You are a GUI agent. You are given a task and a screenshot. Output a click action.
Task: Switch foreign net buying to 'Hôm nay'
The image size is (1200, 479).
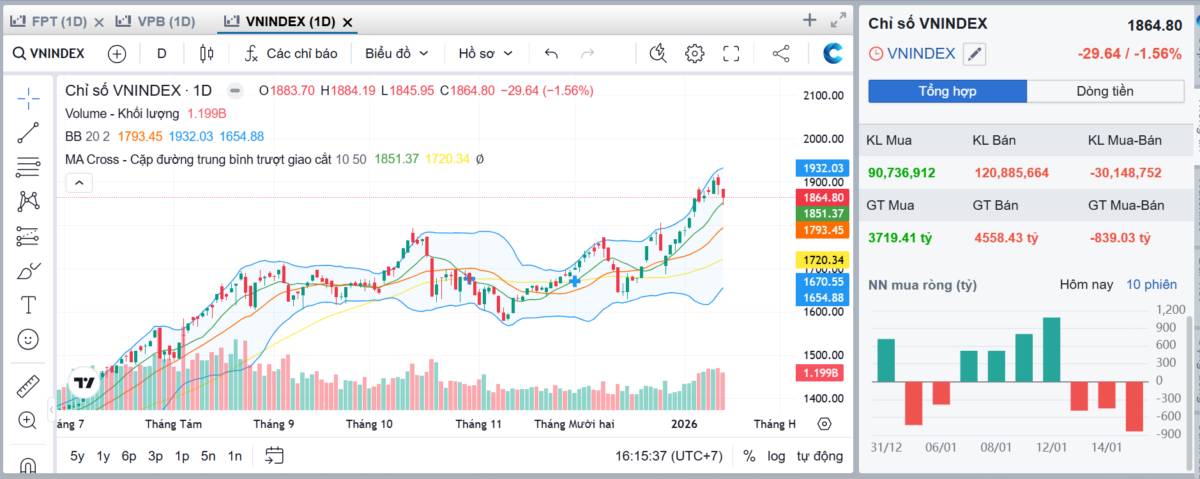click(1086, 285)
